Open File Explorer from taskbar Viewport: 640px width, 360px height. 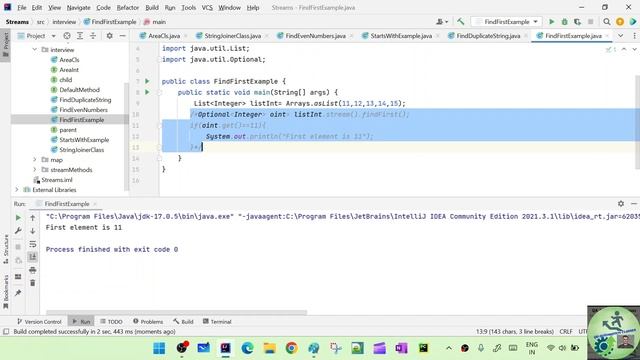269,348
